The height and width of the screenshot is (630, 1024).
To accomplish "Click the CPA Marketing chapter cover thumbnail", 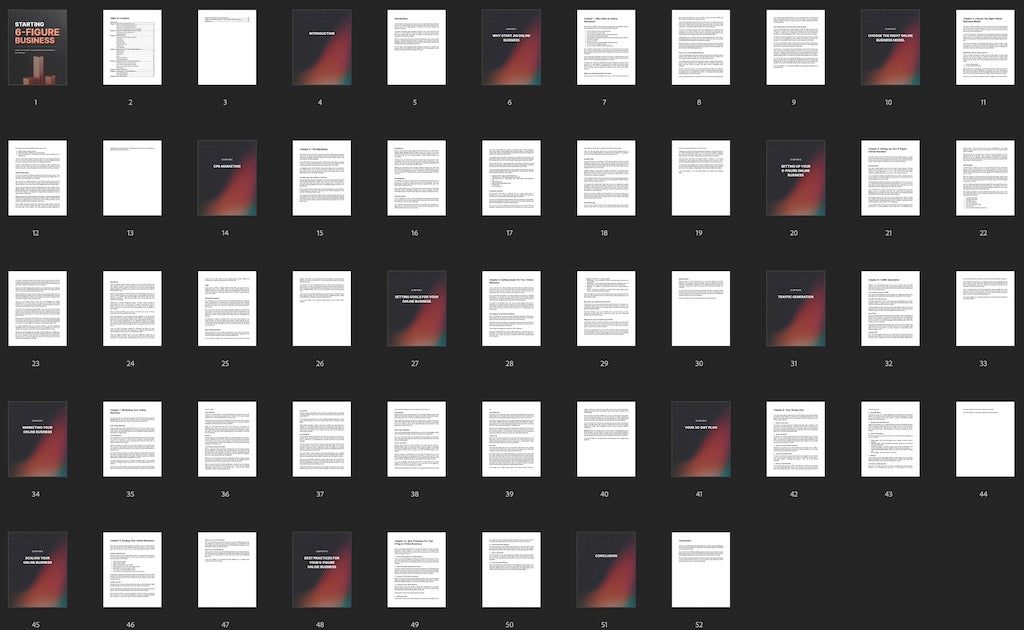I will tap(227, 178).
